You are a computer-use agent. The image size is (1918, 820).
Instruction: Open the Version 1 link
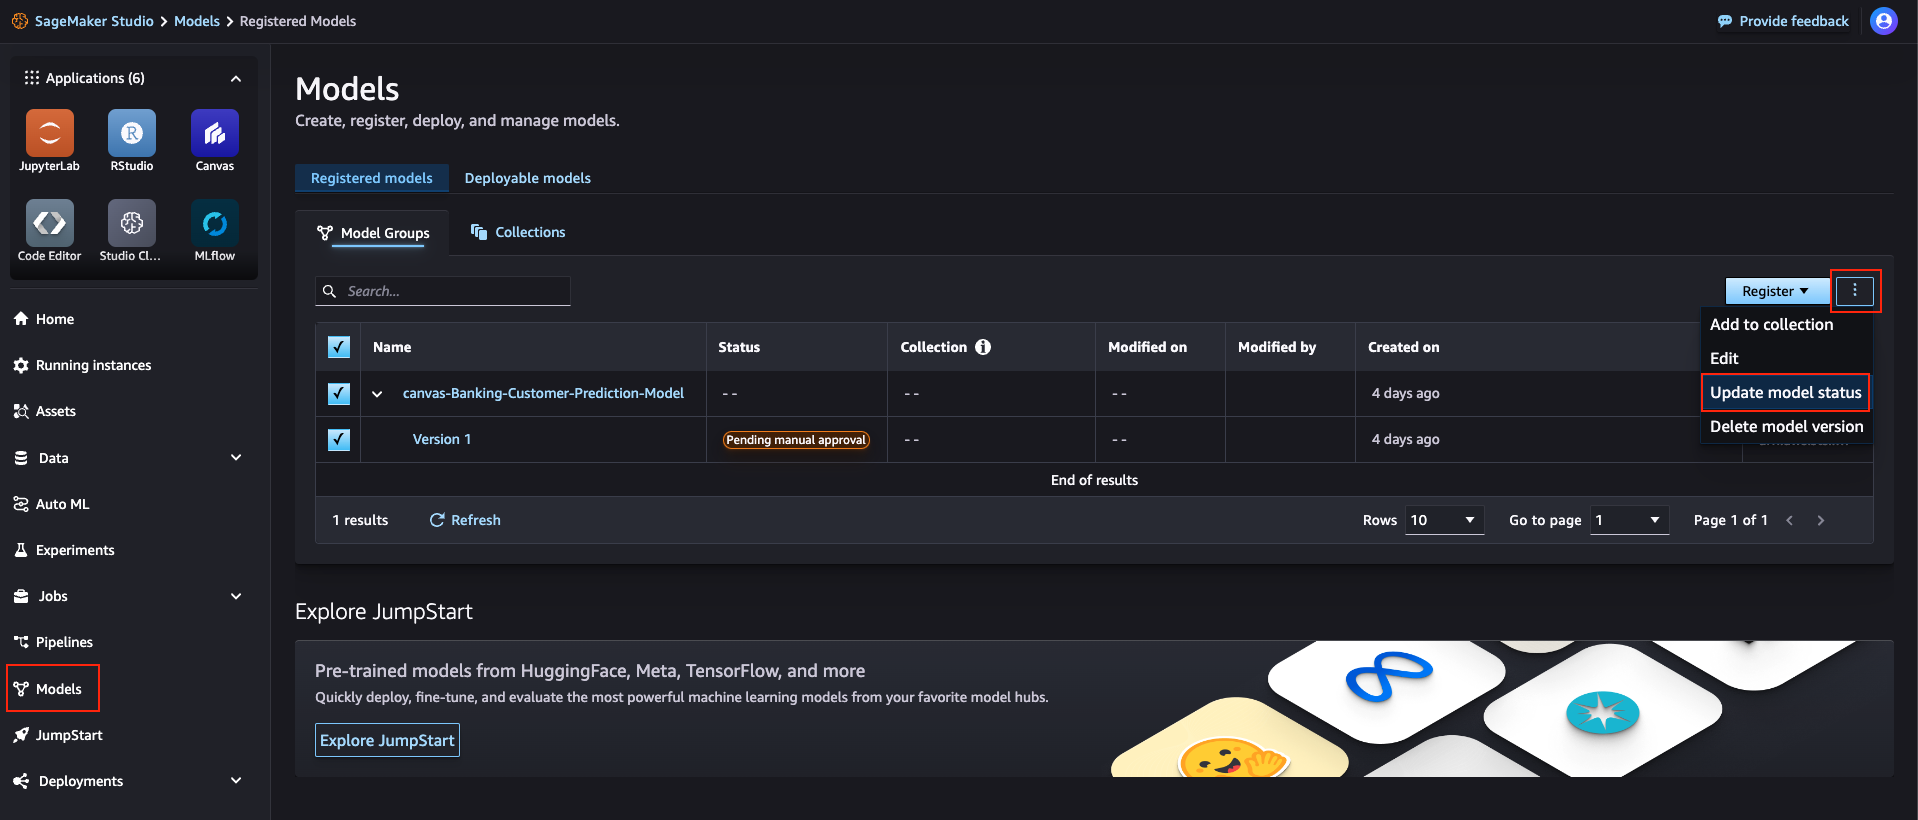[x=442, y=439]
